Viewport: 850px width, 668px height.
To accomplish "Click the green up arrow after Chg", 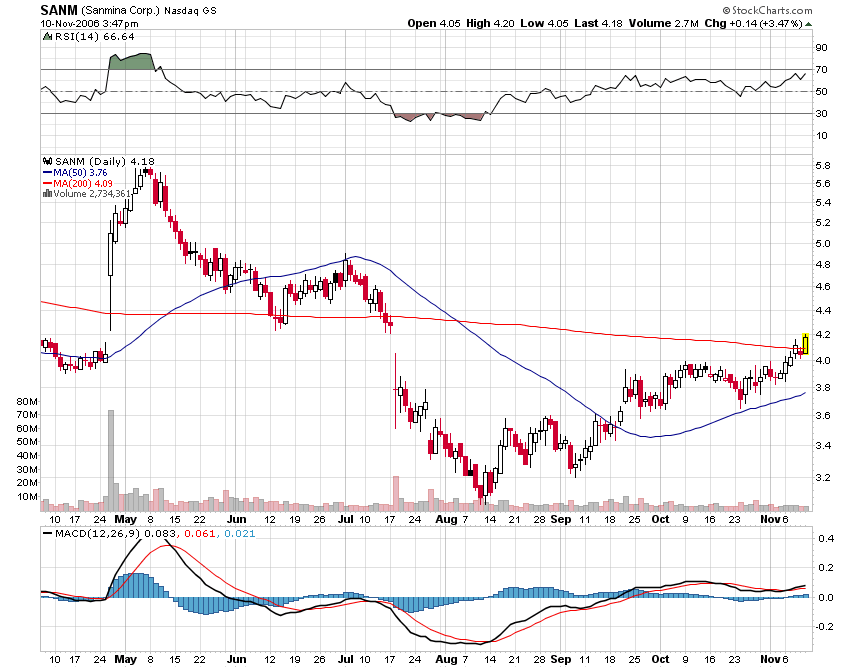I will tap(808, 24).
